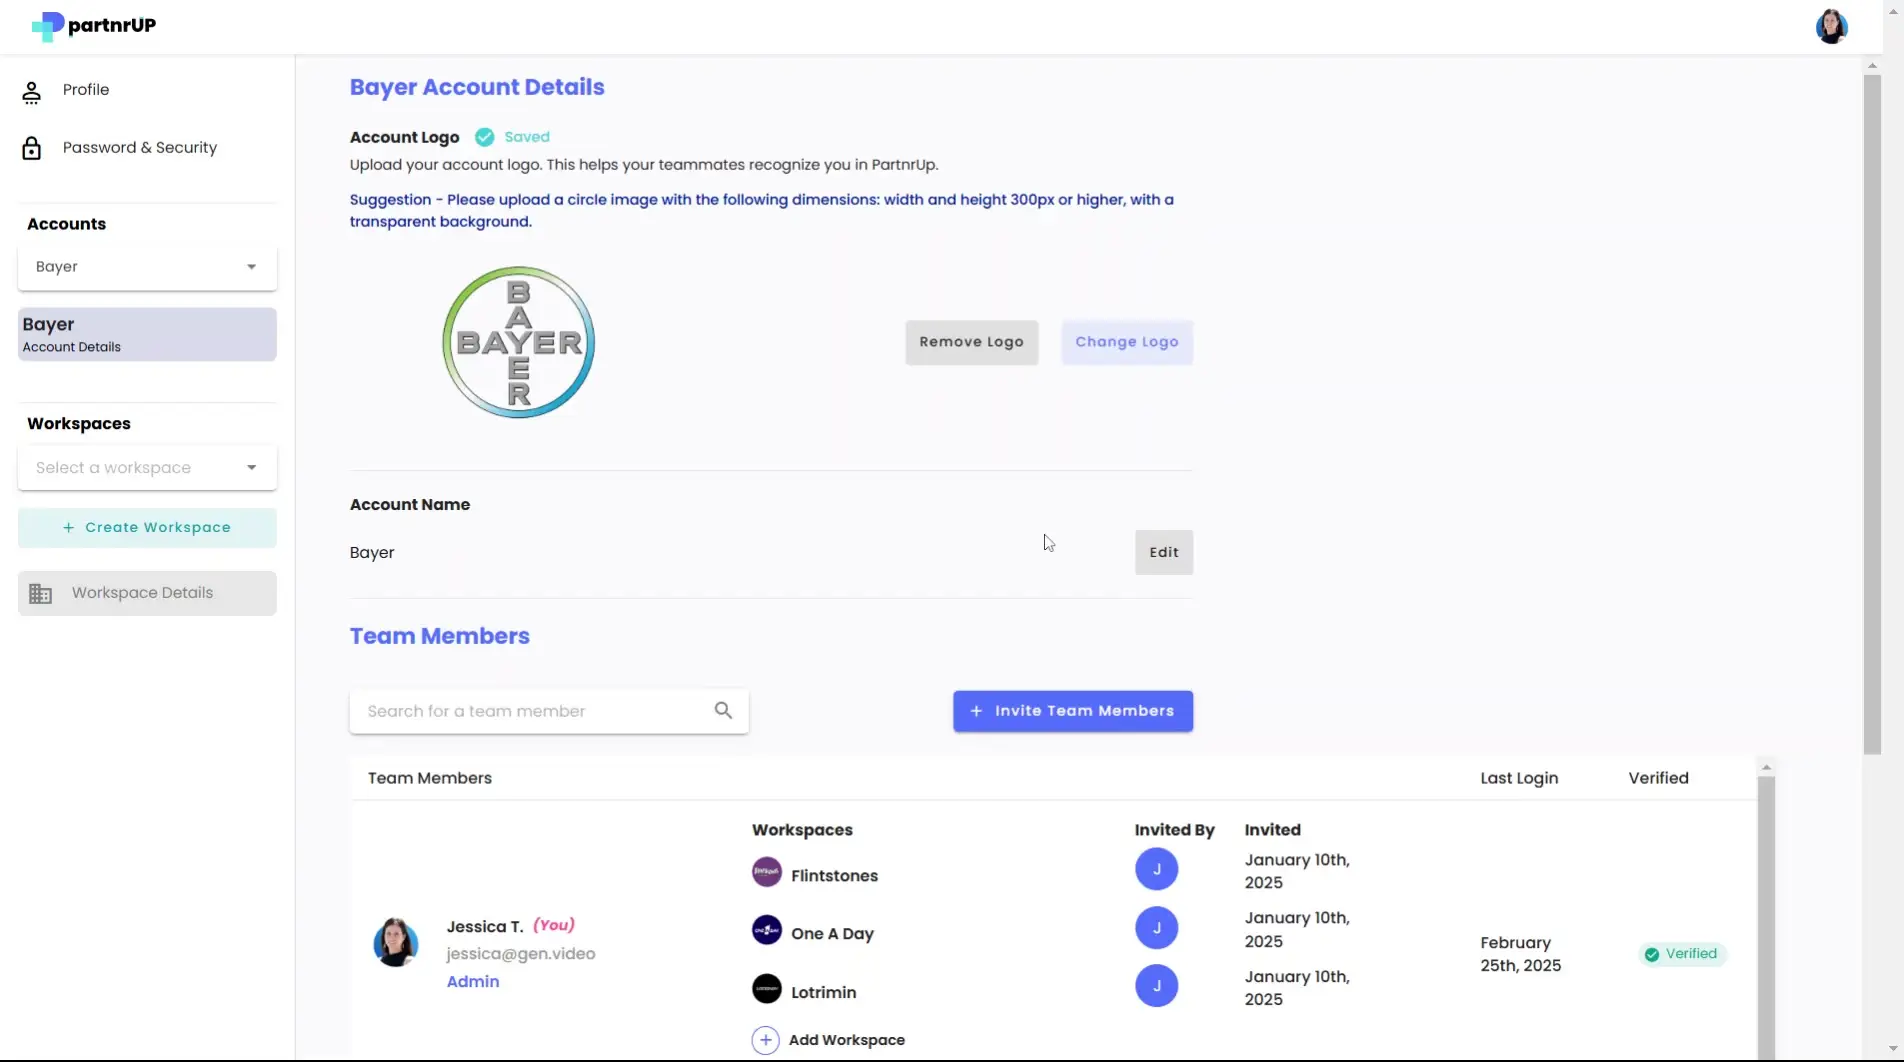Viewport: 1904px width, 1062px height.
Task: Expand the Select a workspace dropdown
Action: pos(146,467)
